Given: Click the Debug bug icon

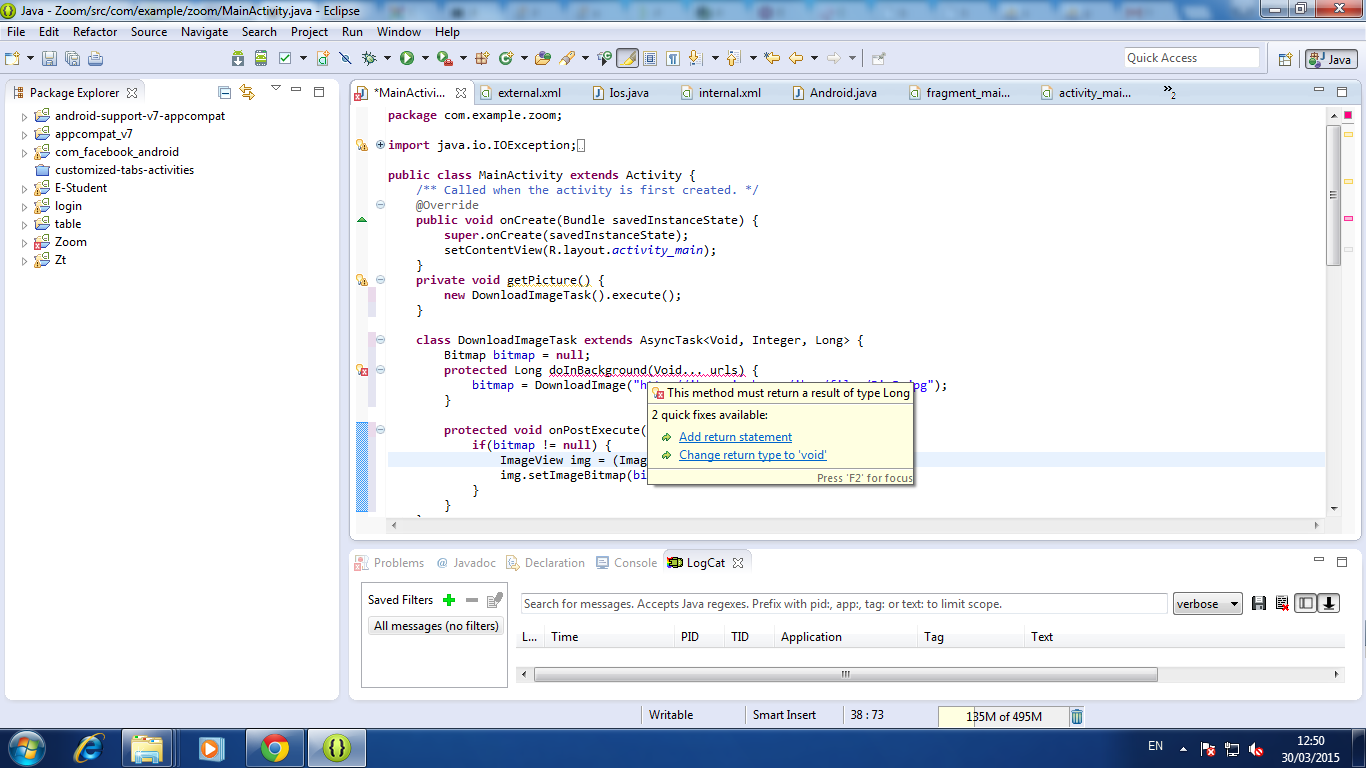Looking at the screenshot, I should point(369,59).
